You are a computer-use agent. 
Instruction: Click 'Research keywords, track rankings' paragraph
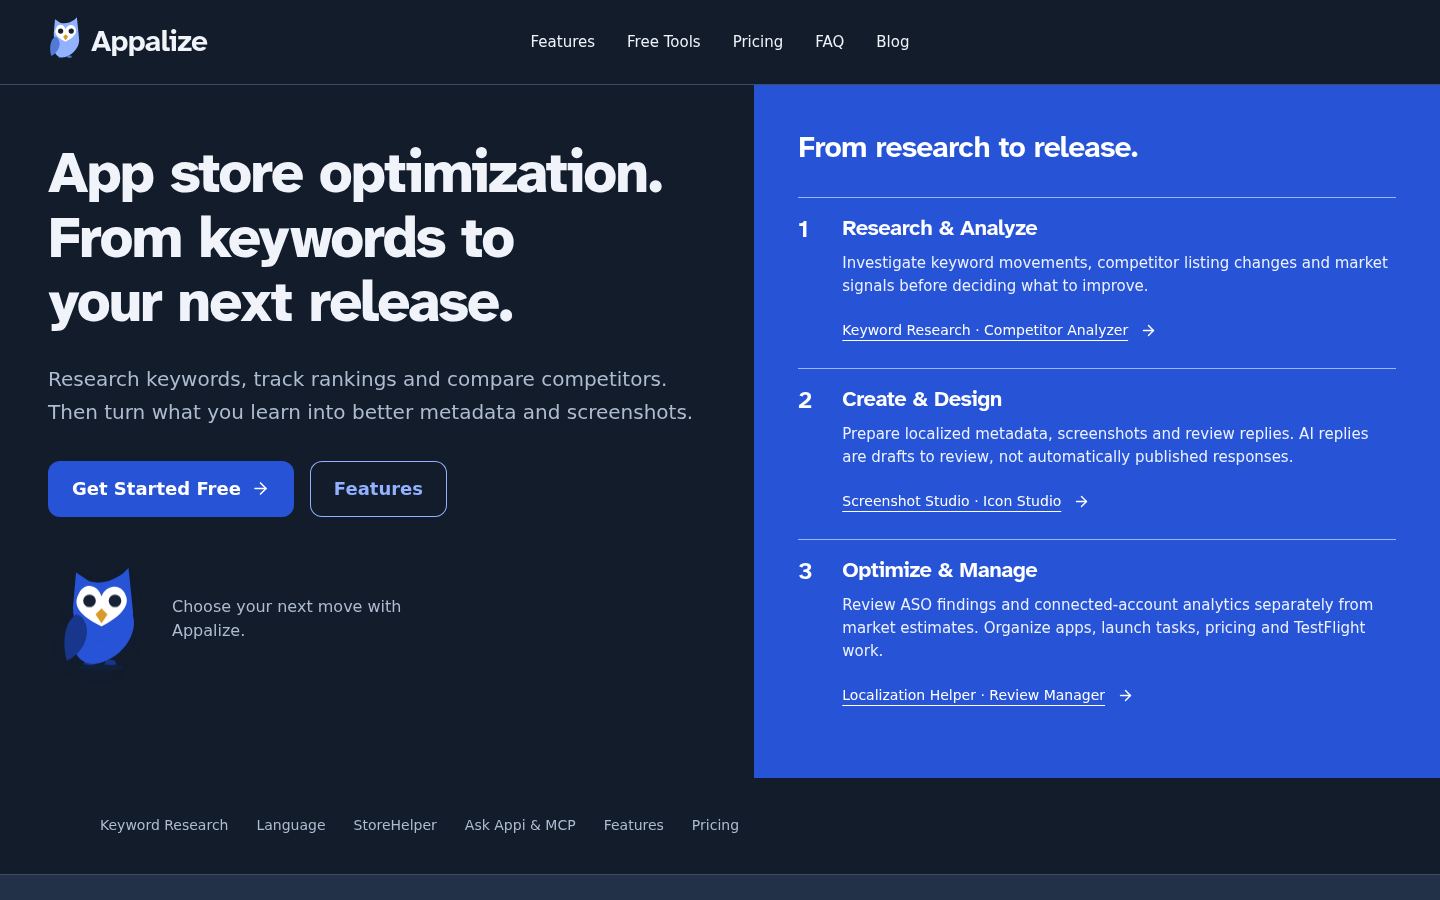370,395
